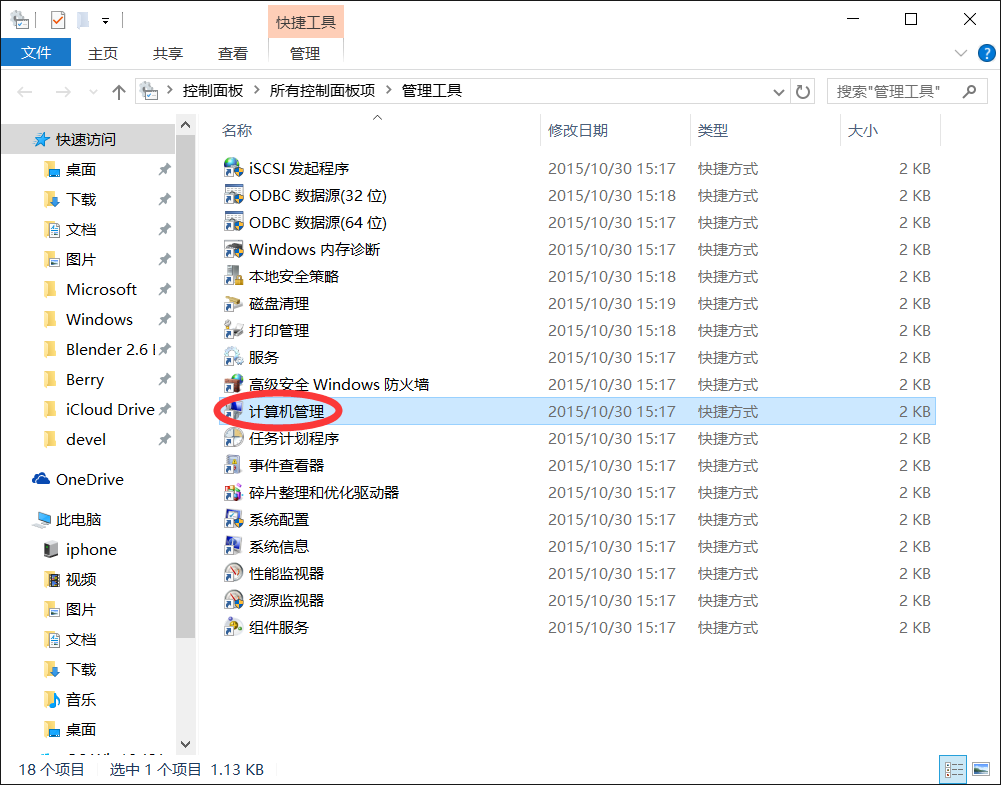Screen dimensions: 1001x785
Task: Navigate to 控制面板 in breadcrumb path
Action: coord(213,91)
